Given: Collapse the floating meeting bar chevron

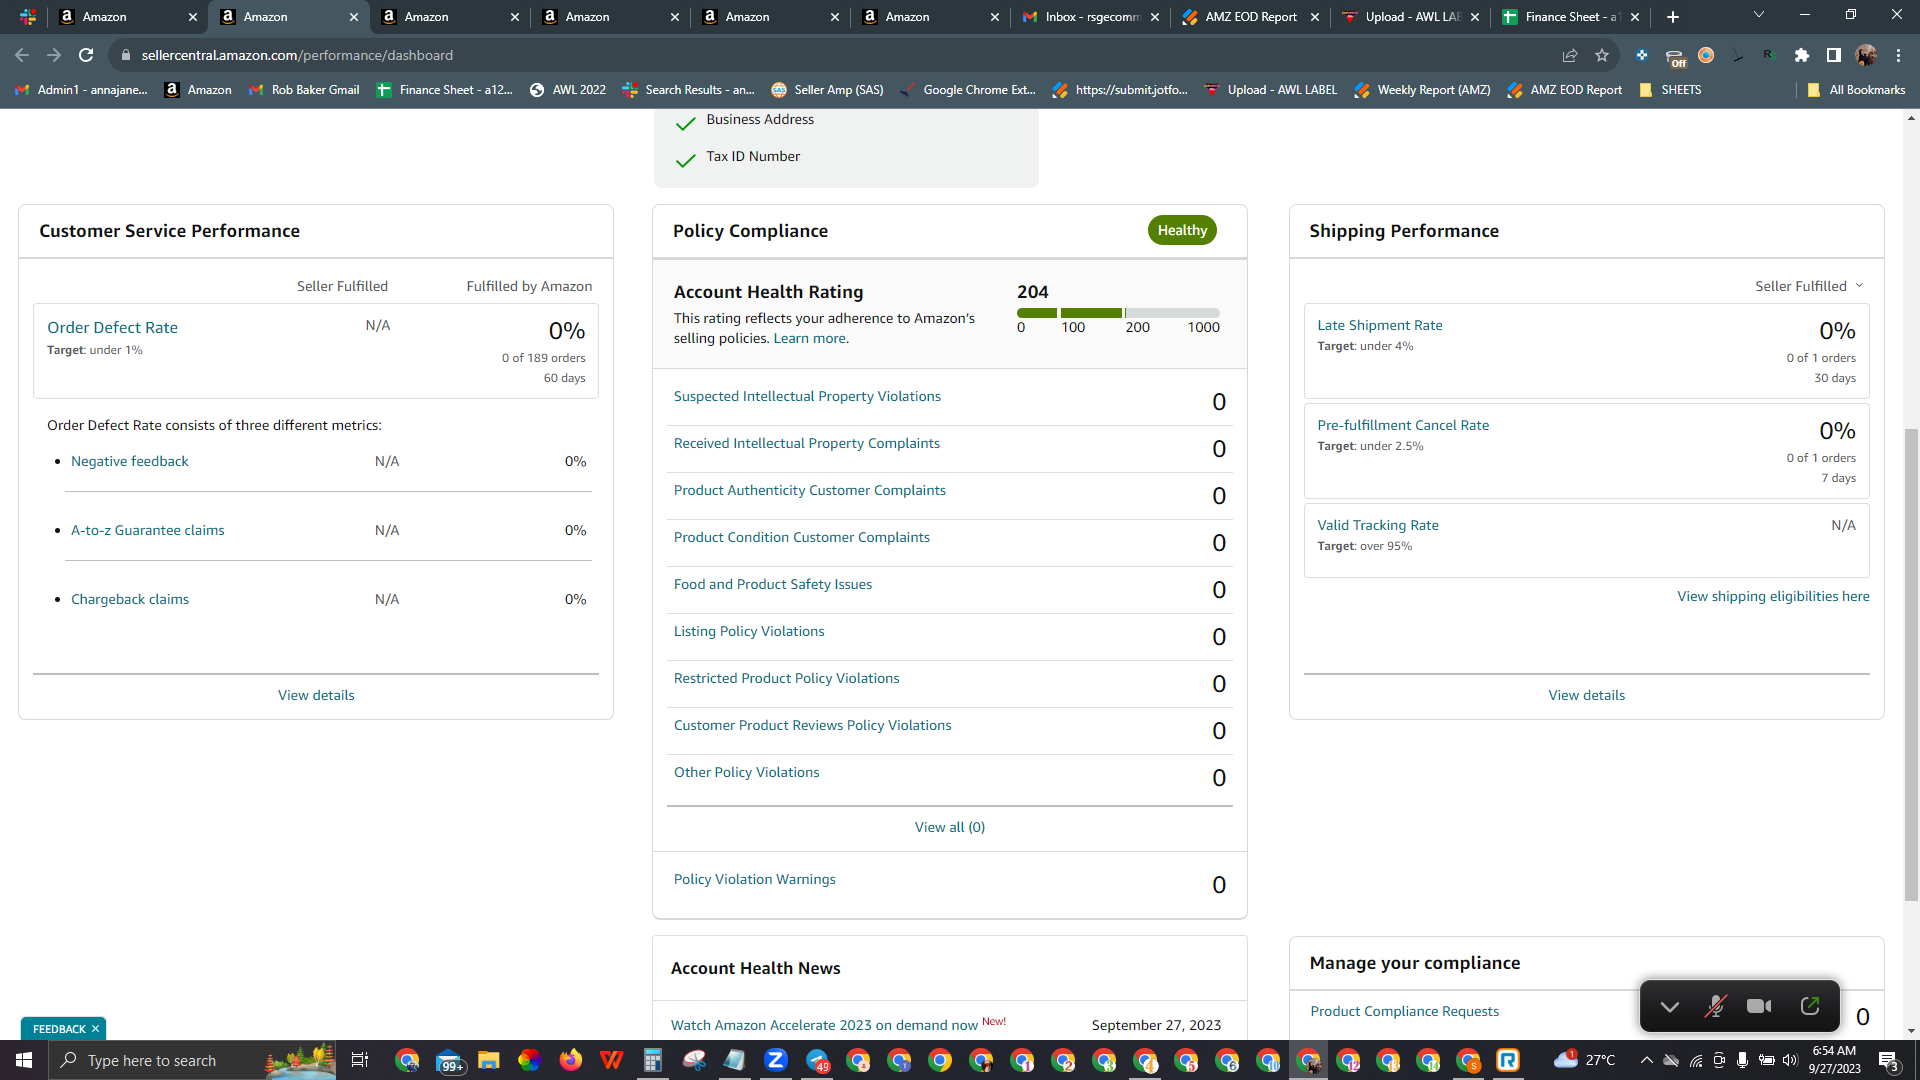Looking at the screenshot, I should (1669, 1006).
